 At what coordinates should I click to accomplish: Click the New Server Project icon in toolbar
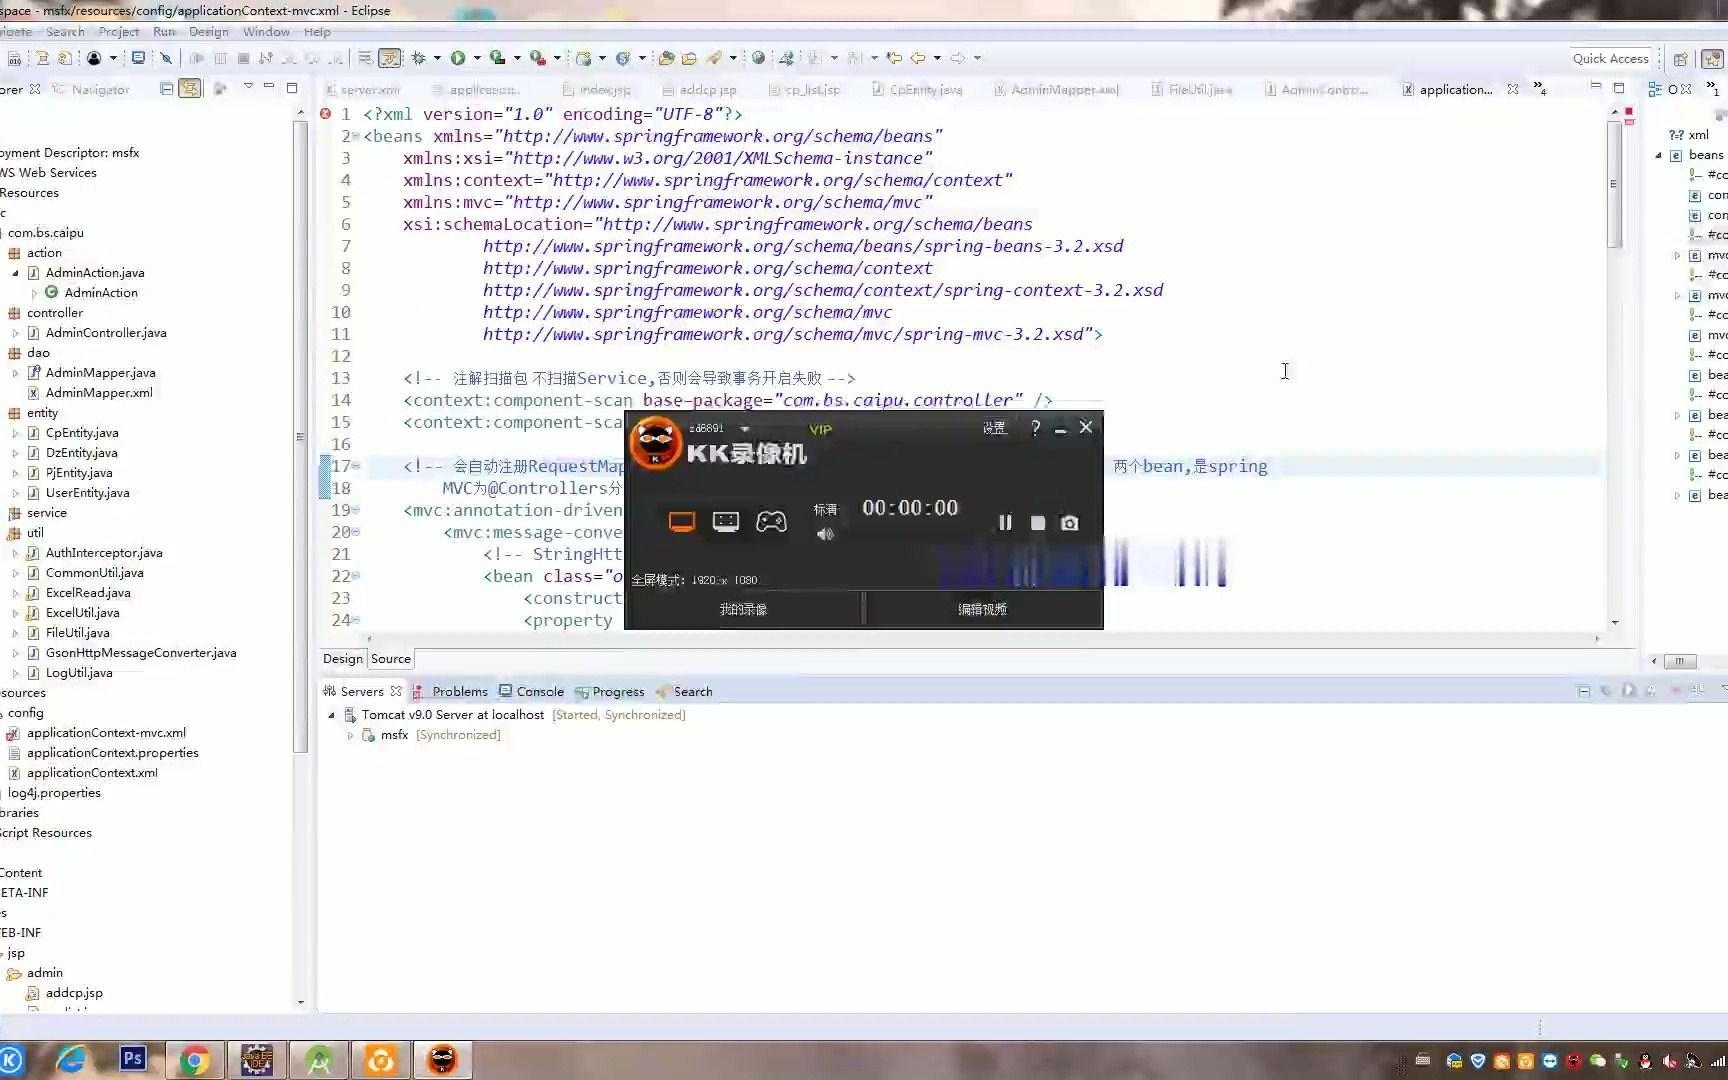(584, 58)
